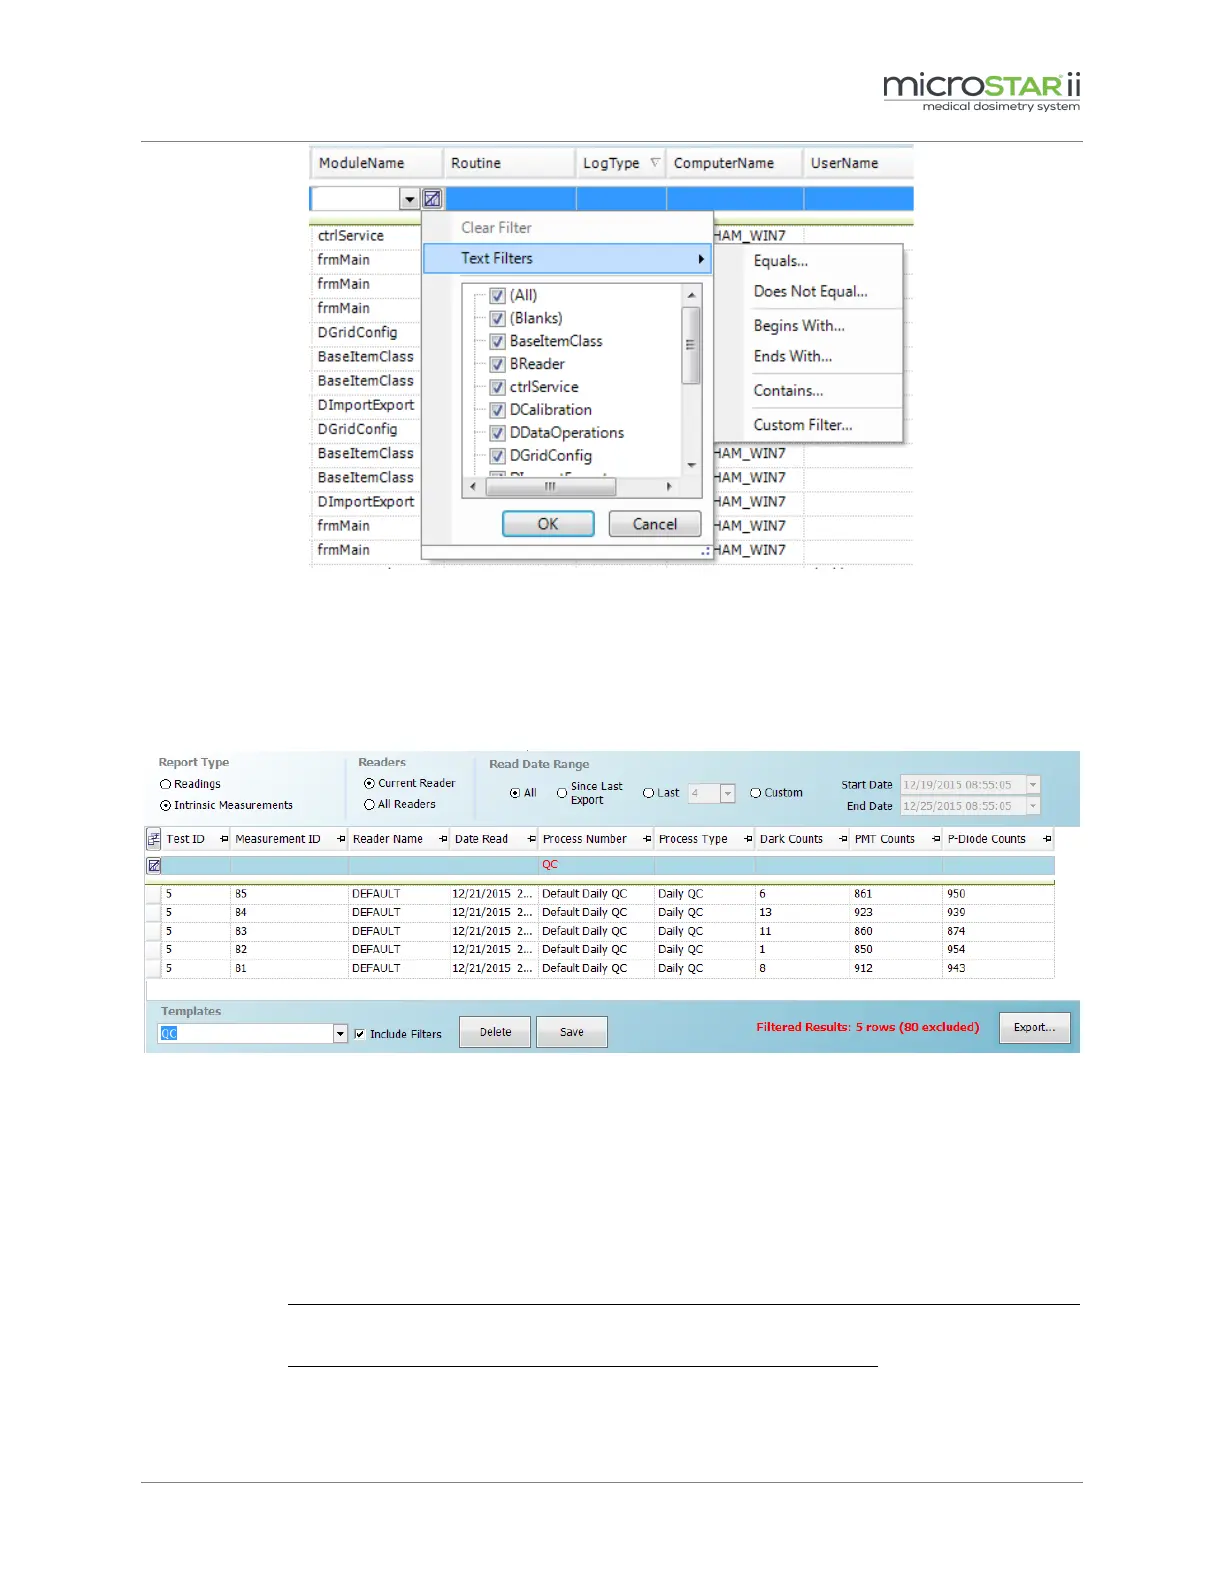Click the filter list vertical scrollbar thumb
The height and width of the screenshot is (1584, 1224).
(690, 345)
